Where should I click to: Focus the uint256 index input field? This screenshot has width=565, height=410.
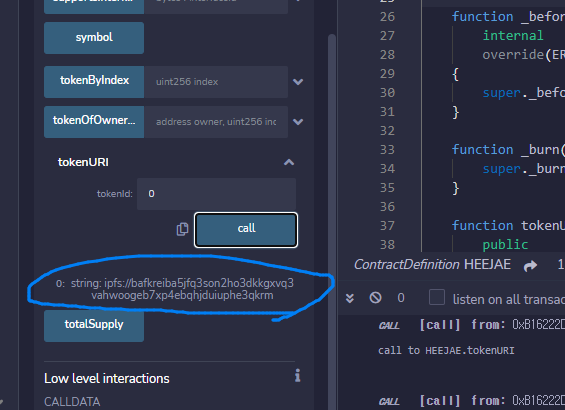(x=216, y=82)
